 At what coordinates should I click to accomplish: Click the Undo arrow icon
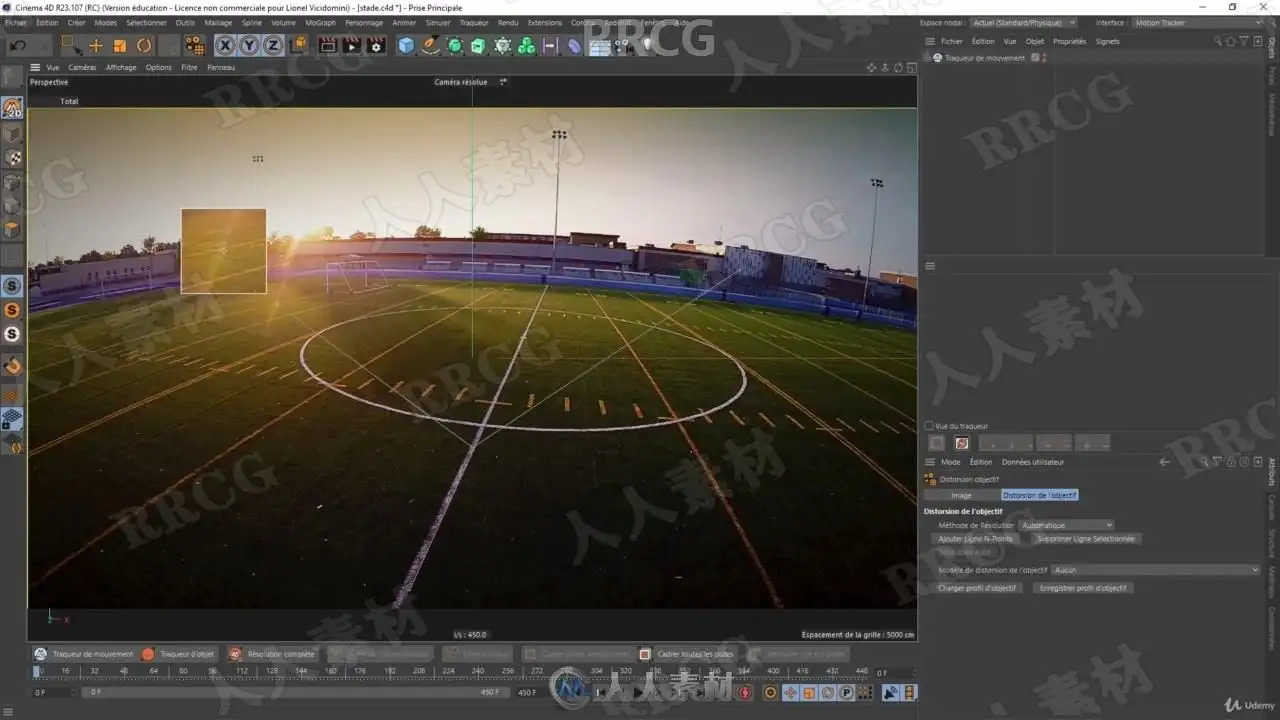(x=18, y=45)
